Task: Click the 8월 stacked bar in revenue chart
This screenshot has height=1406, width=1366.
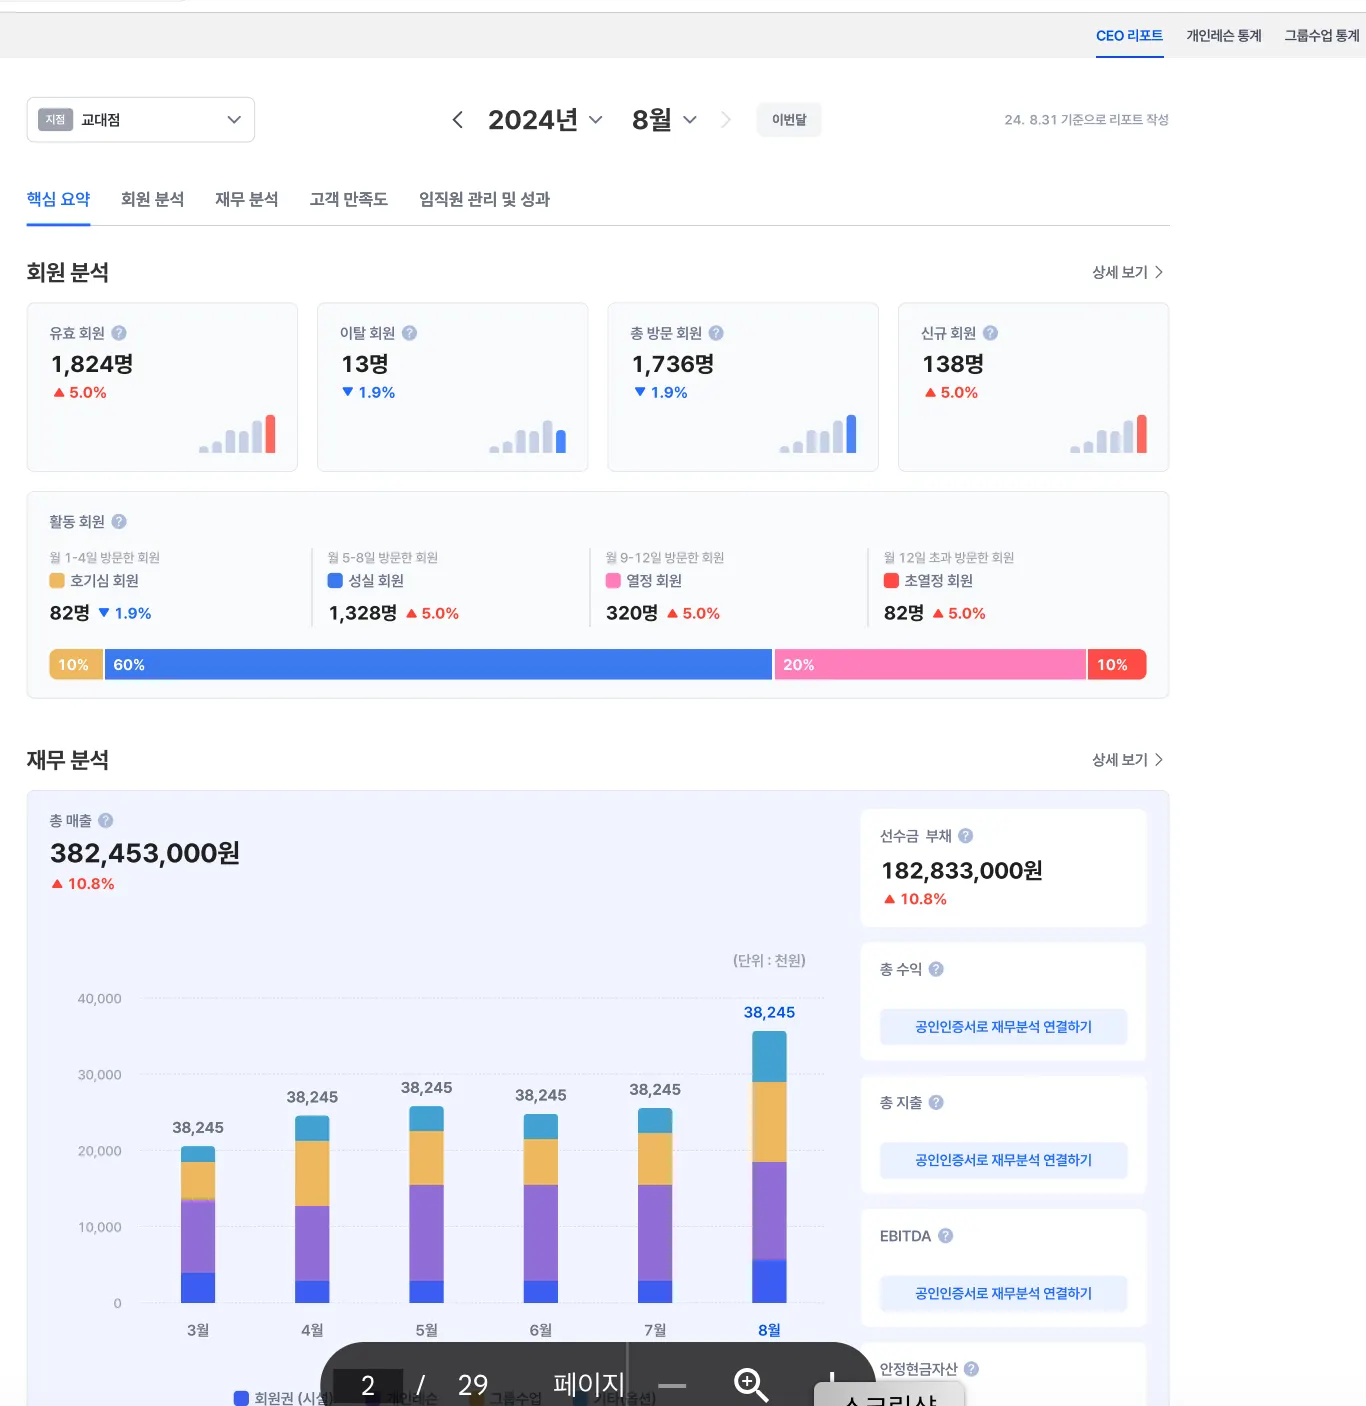Action: [769, 1167]
